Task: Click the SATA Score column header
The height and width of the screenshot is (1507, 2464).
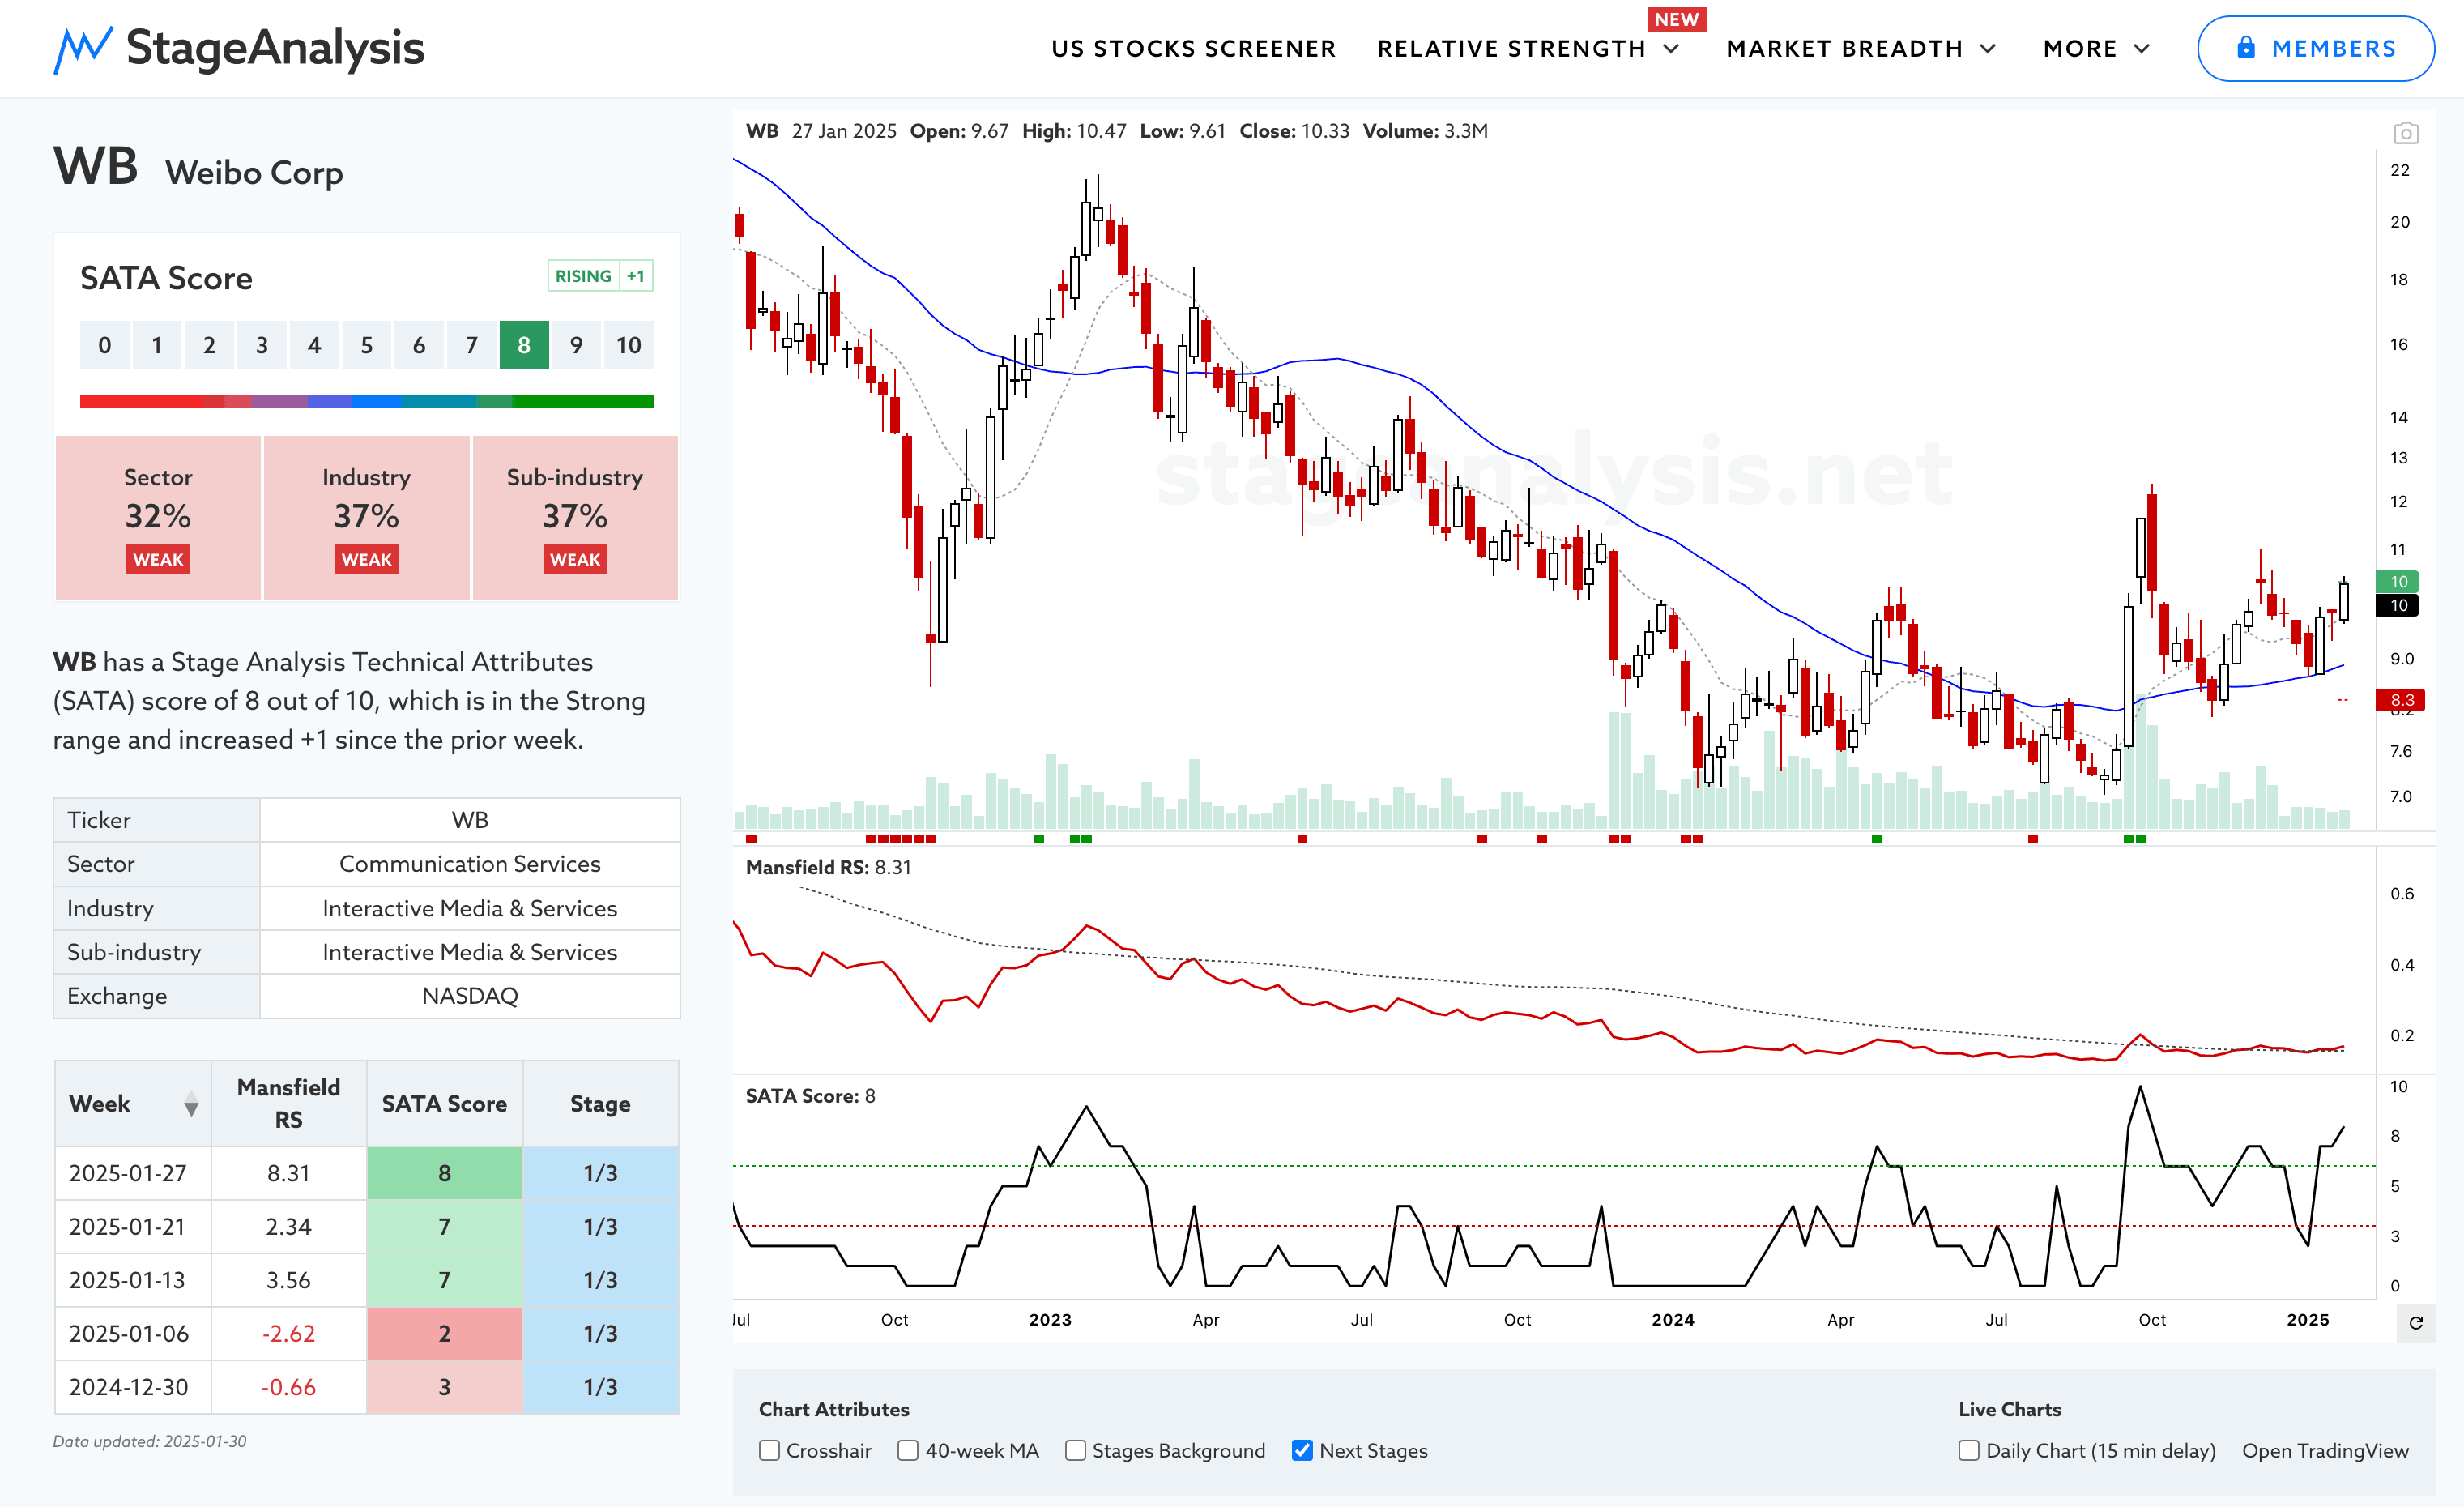Action: [444, 1103]
